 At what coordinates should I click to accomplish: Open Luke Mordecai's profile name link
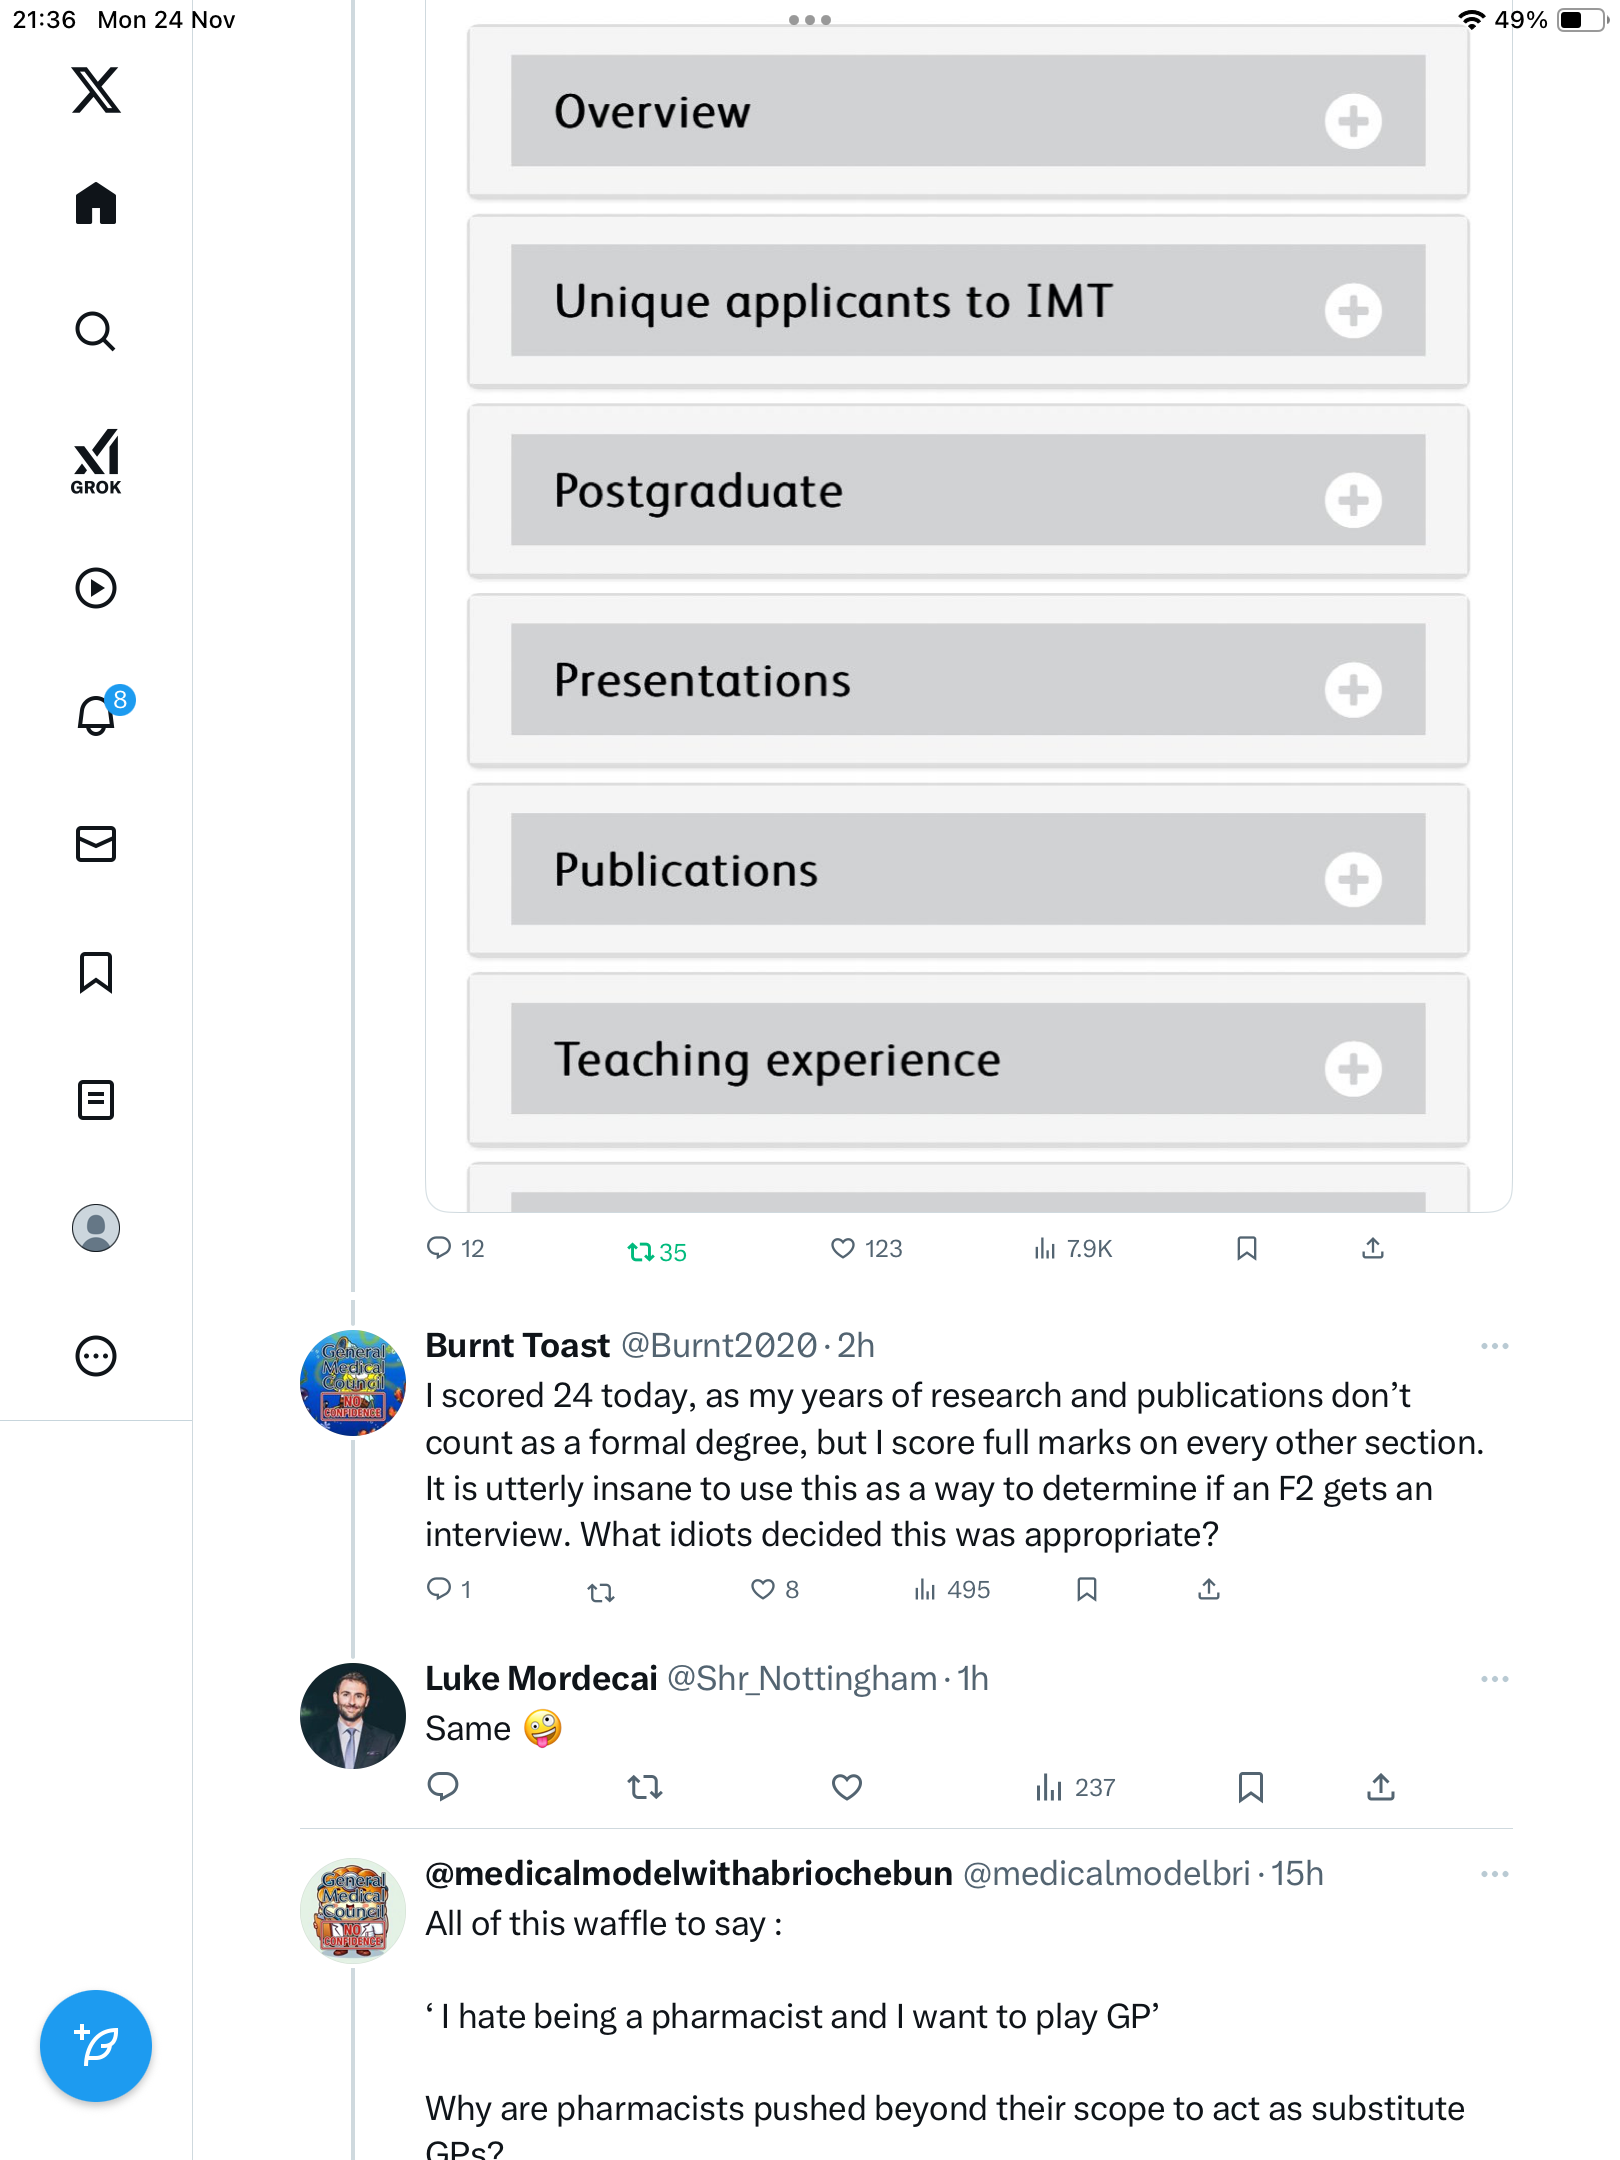coord(541,1678)
